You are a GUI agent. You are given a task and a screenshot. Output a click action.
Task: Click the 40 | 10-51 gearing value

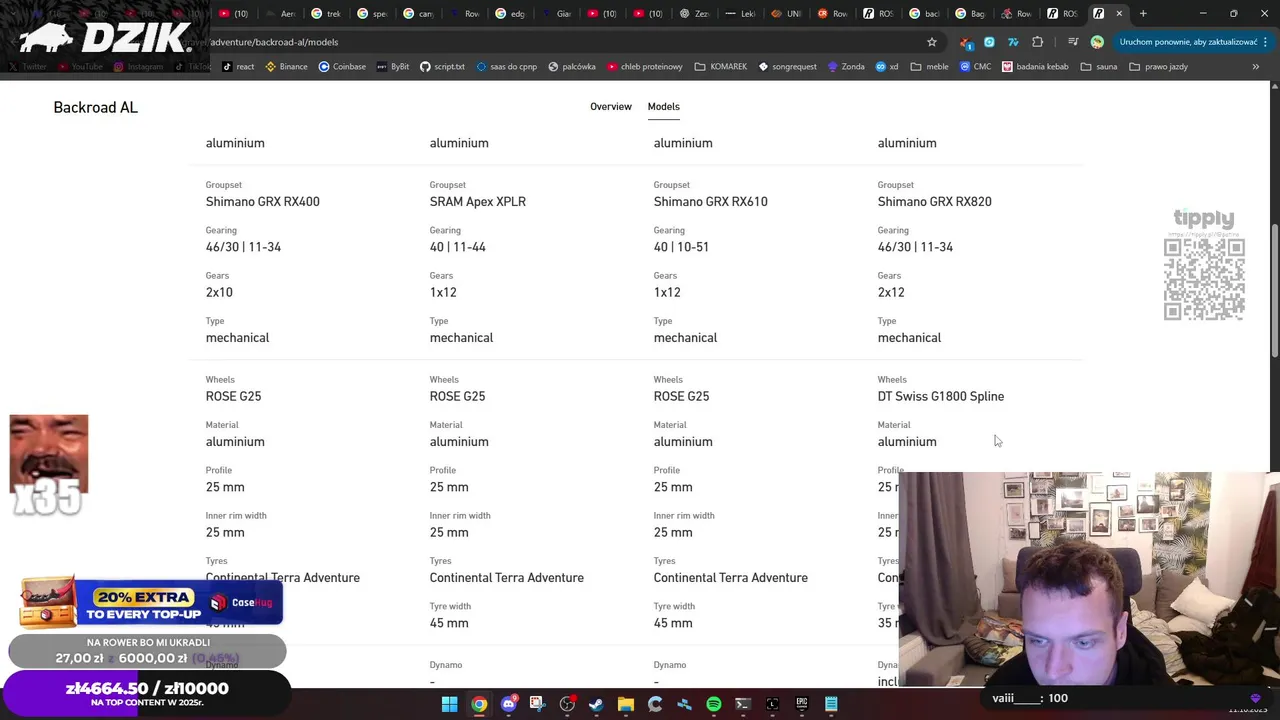[x=681, y=247]
